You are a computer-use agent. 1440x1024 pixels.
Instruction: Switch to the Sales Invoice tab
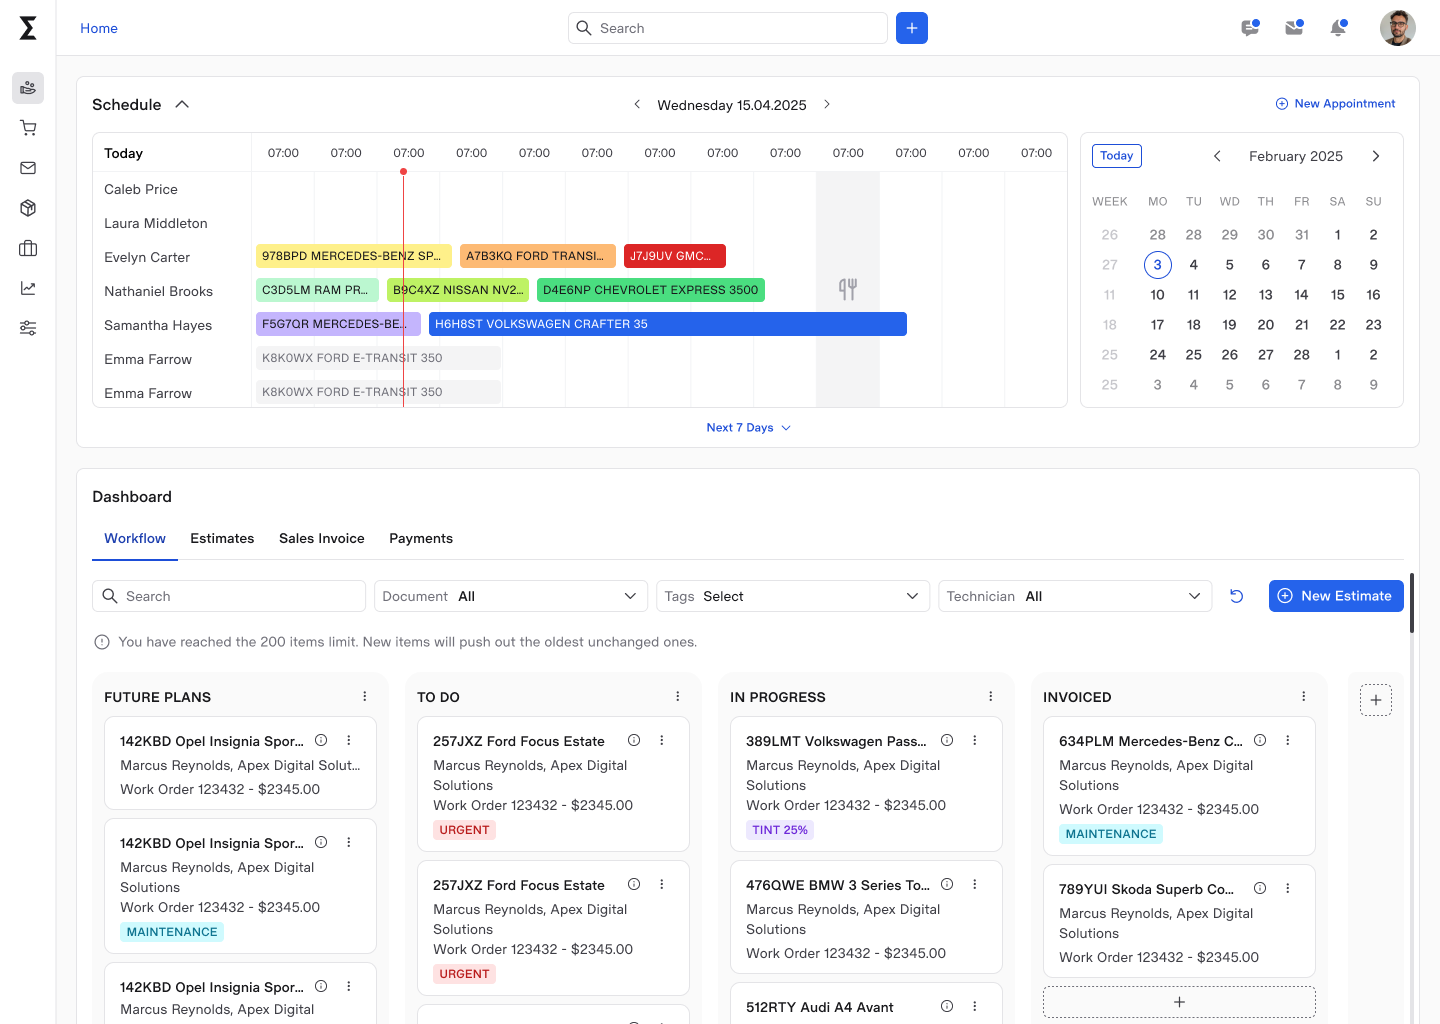pos(322,538)
